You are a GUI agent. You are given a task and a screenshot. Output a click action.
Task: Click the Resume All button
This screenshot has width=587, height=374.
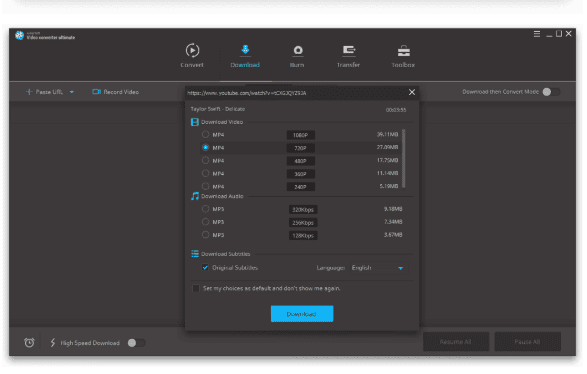pos(456,342)
